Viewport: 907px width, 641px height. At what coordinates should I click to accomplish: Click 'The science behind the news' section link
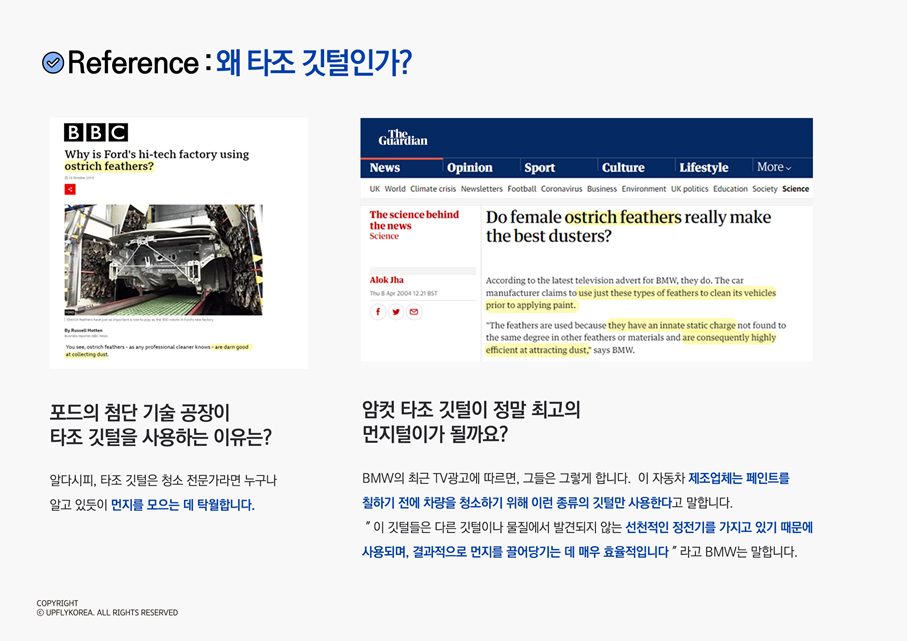coord(415,220)
